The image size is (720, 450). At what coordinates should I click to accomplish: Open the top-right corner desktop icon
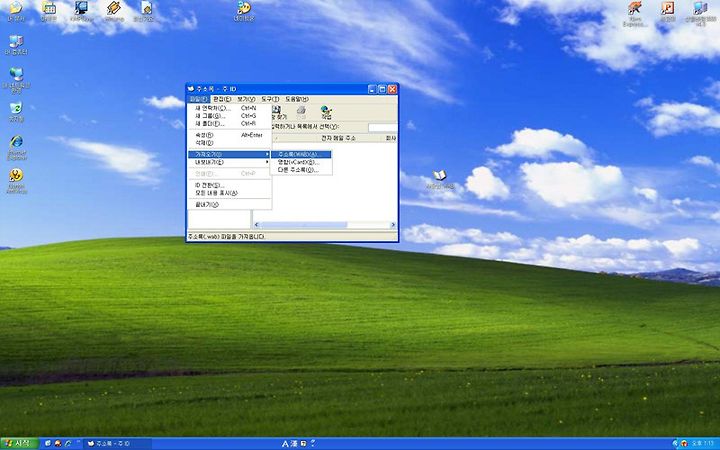[700, 13]
